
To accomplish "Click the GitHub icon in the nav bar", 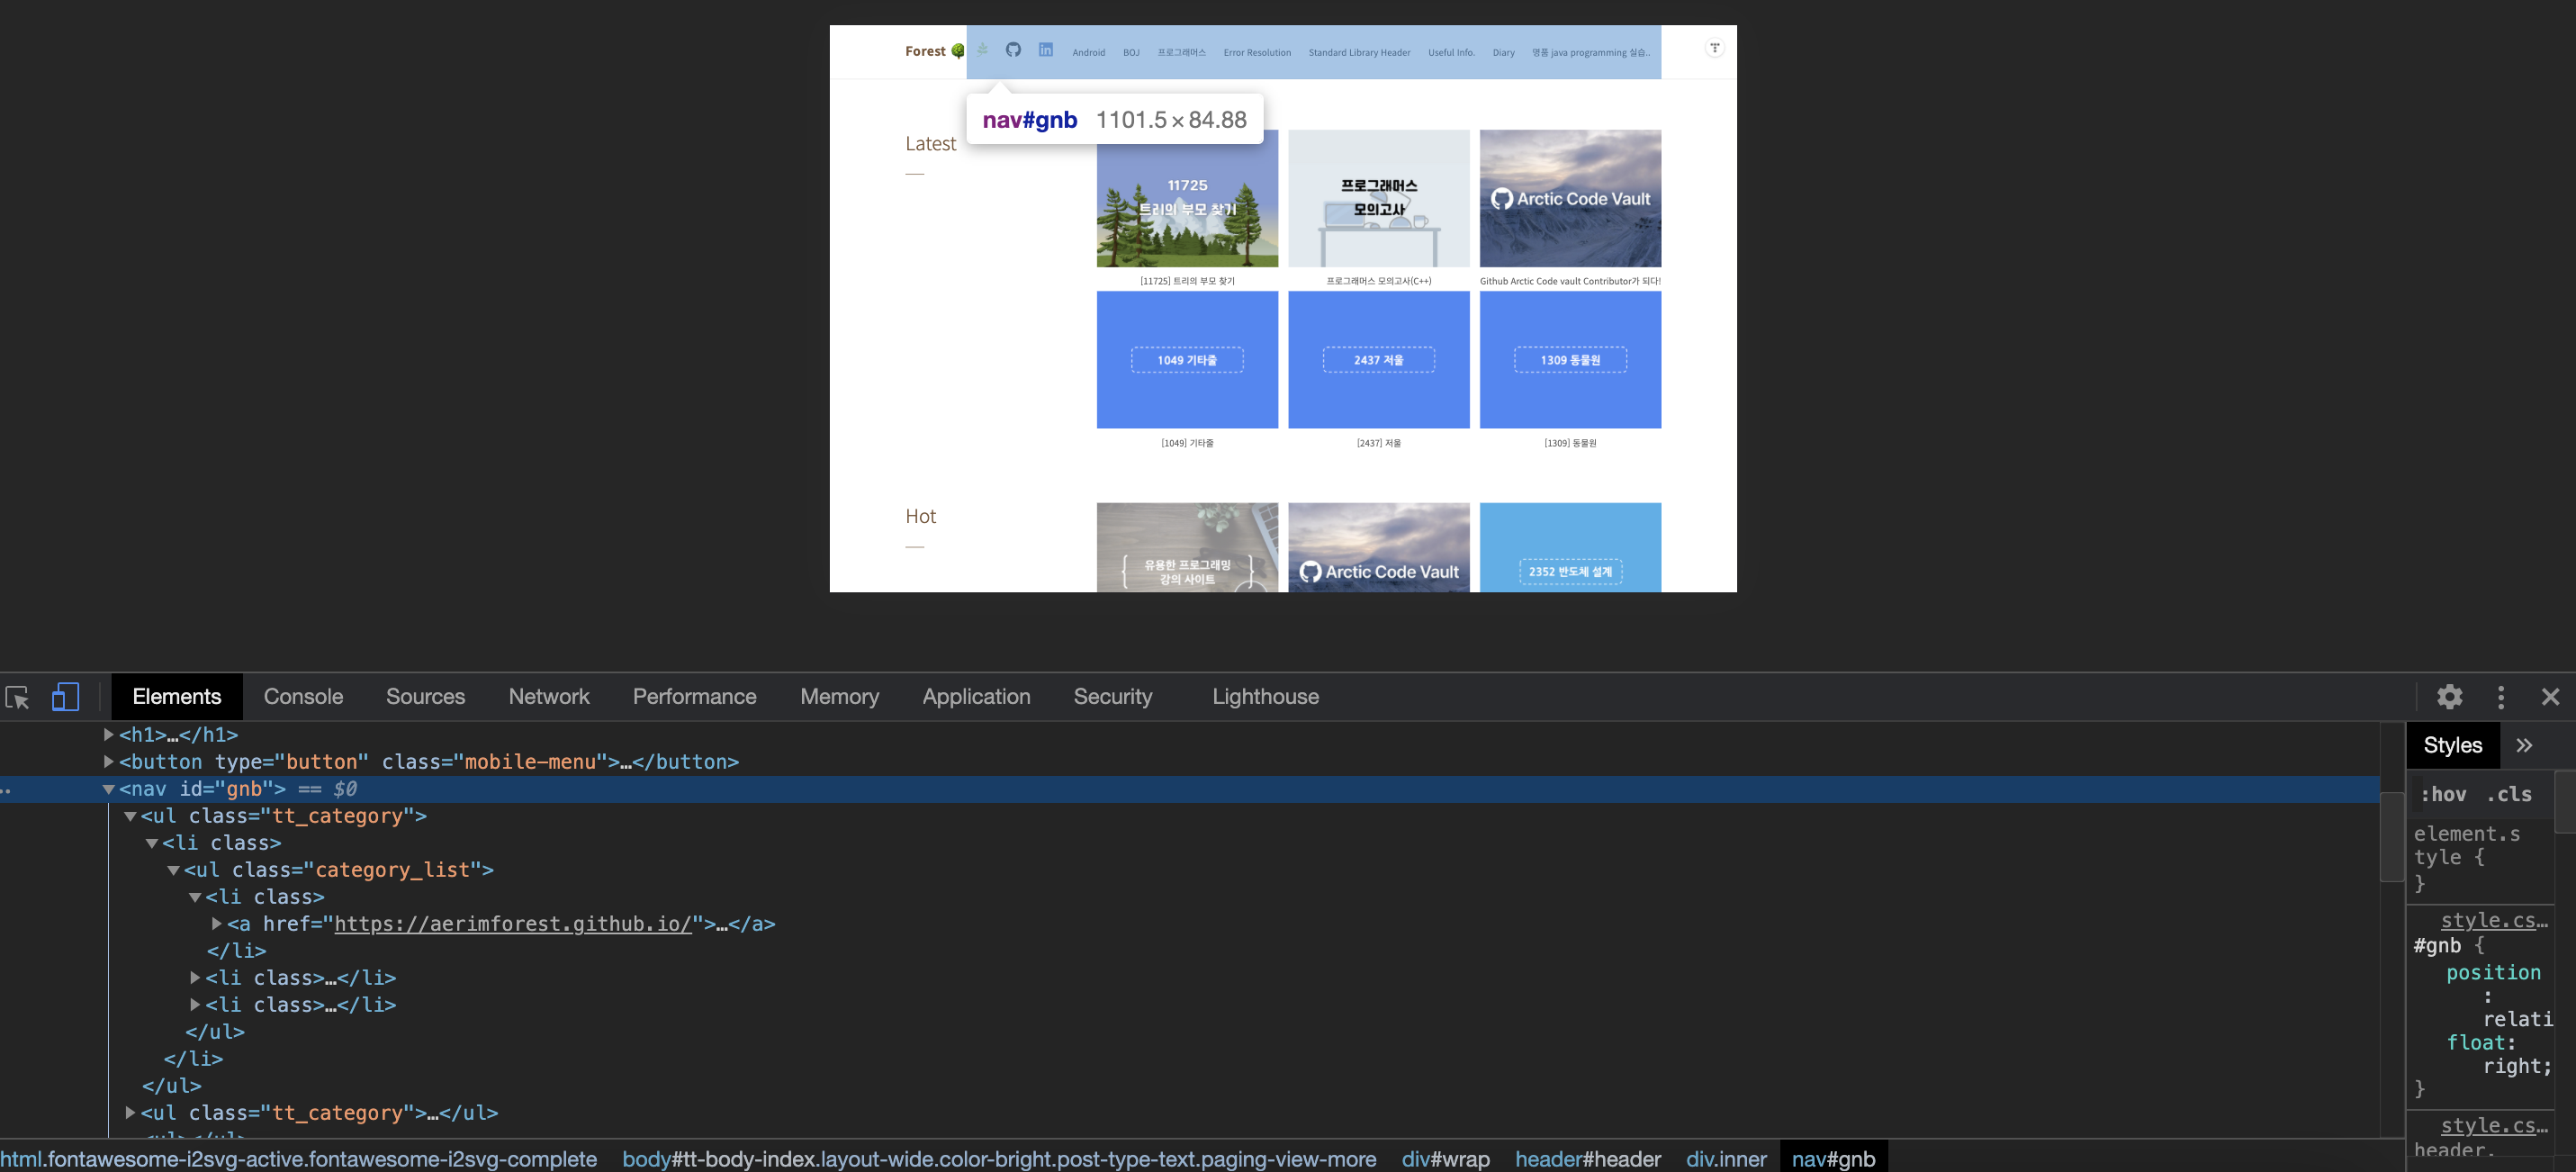I will (1013, 50).
